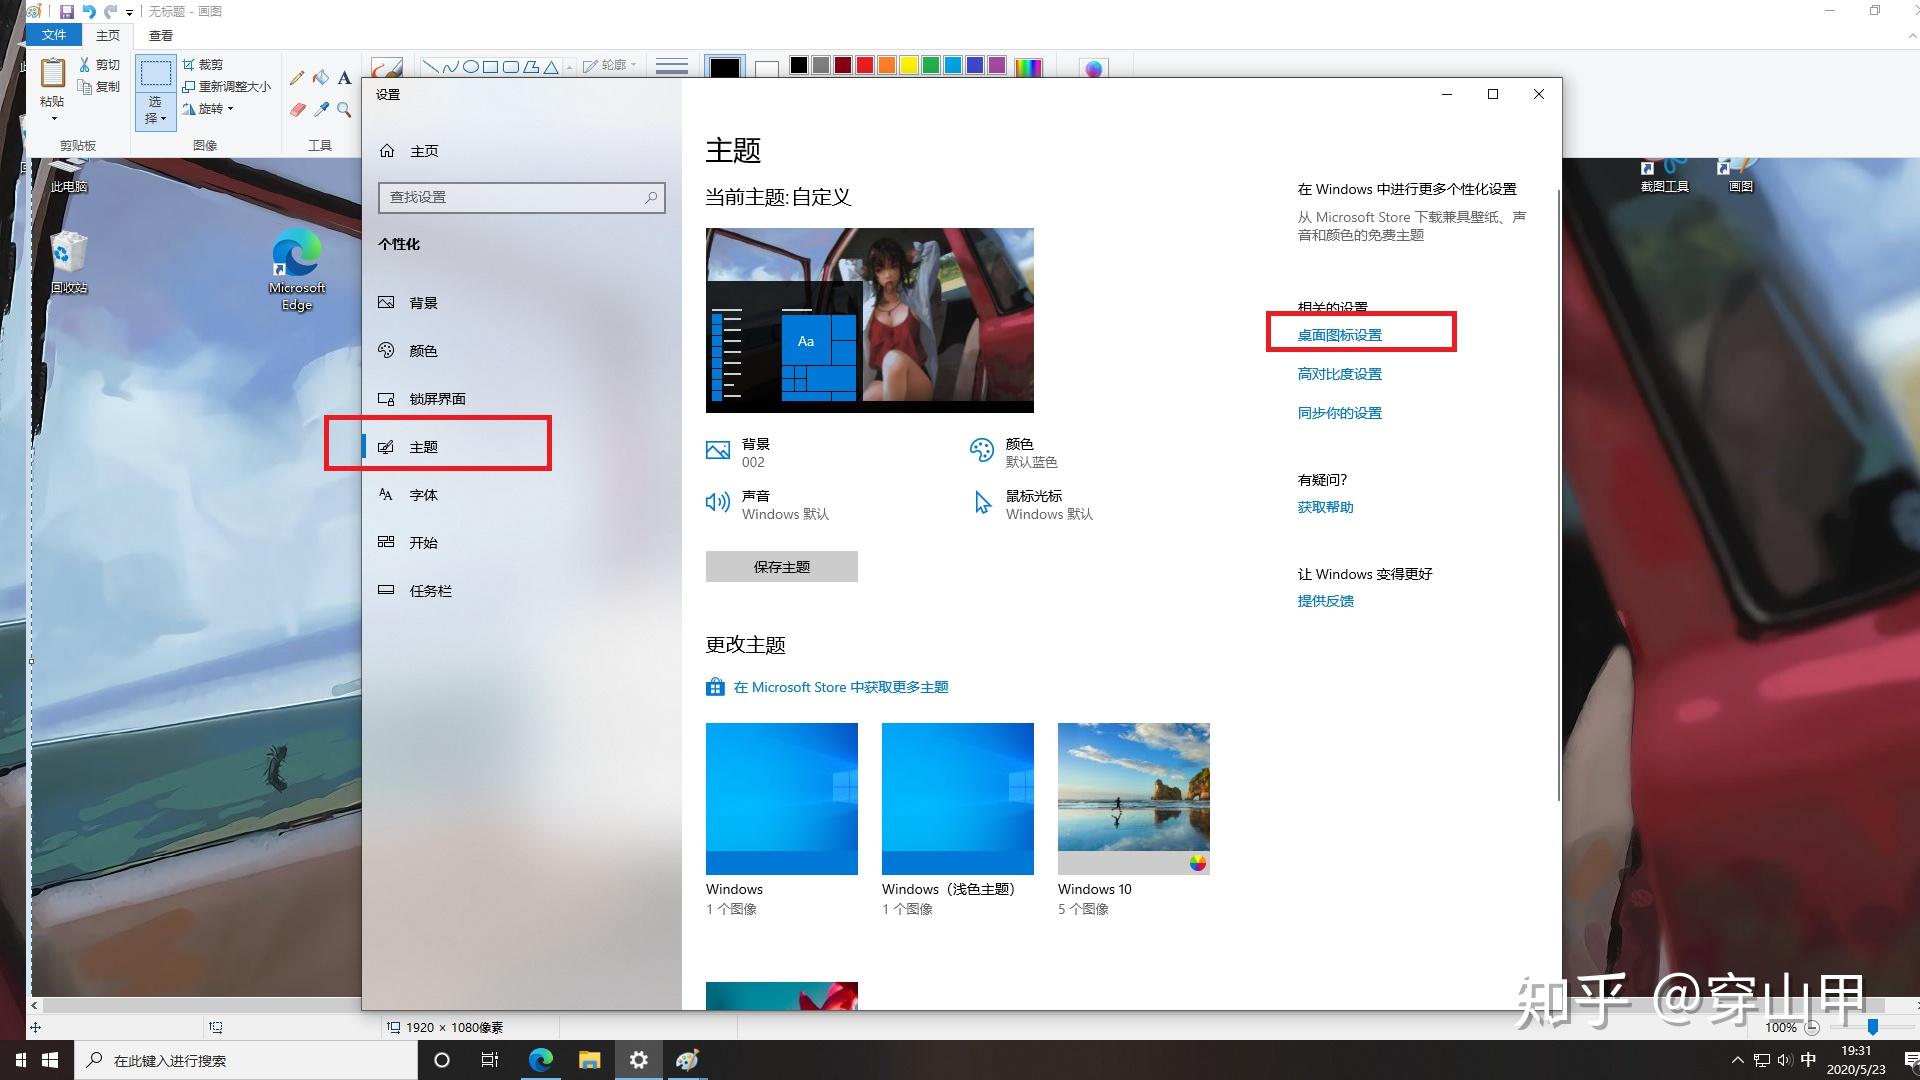Select the Color picker eyedropper tool
Screen dimensions: 1920x1080
321,110
